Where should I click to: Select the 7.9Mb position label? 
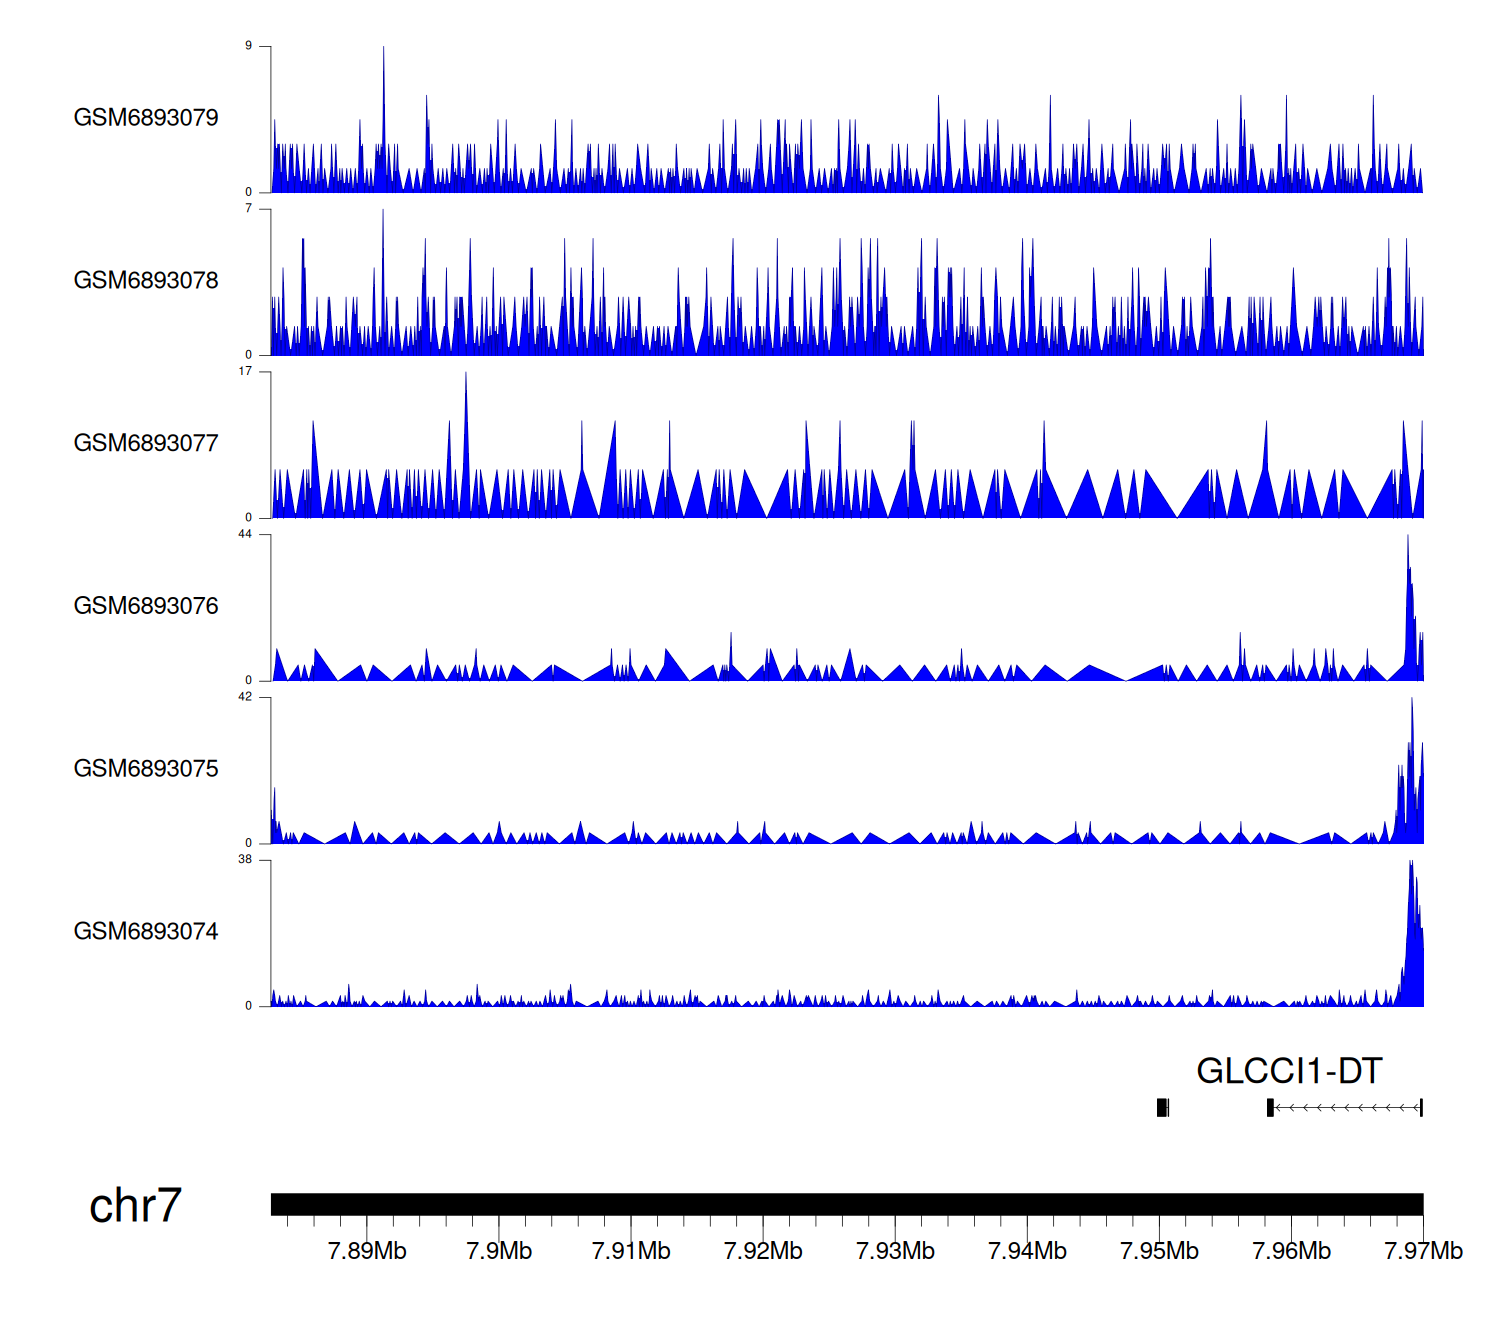(499, 1251)
